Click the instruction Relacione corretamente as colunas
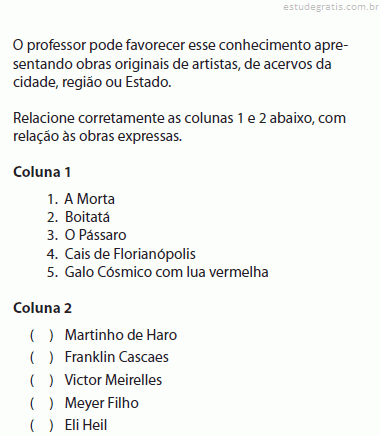Viewport: 380px width, 436px height. point(179,127)
